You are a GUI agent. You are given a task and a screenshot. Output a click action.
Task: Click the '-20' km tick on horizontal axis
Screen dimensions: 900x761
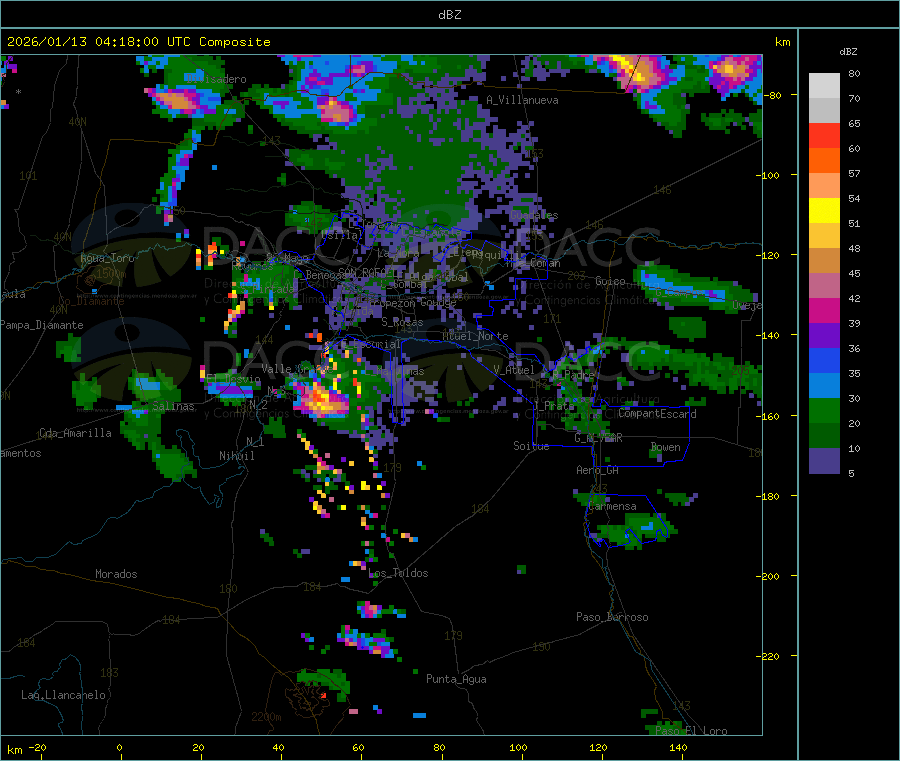38,748
